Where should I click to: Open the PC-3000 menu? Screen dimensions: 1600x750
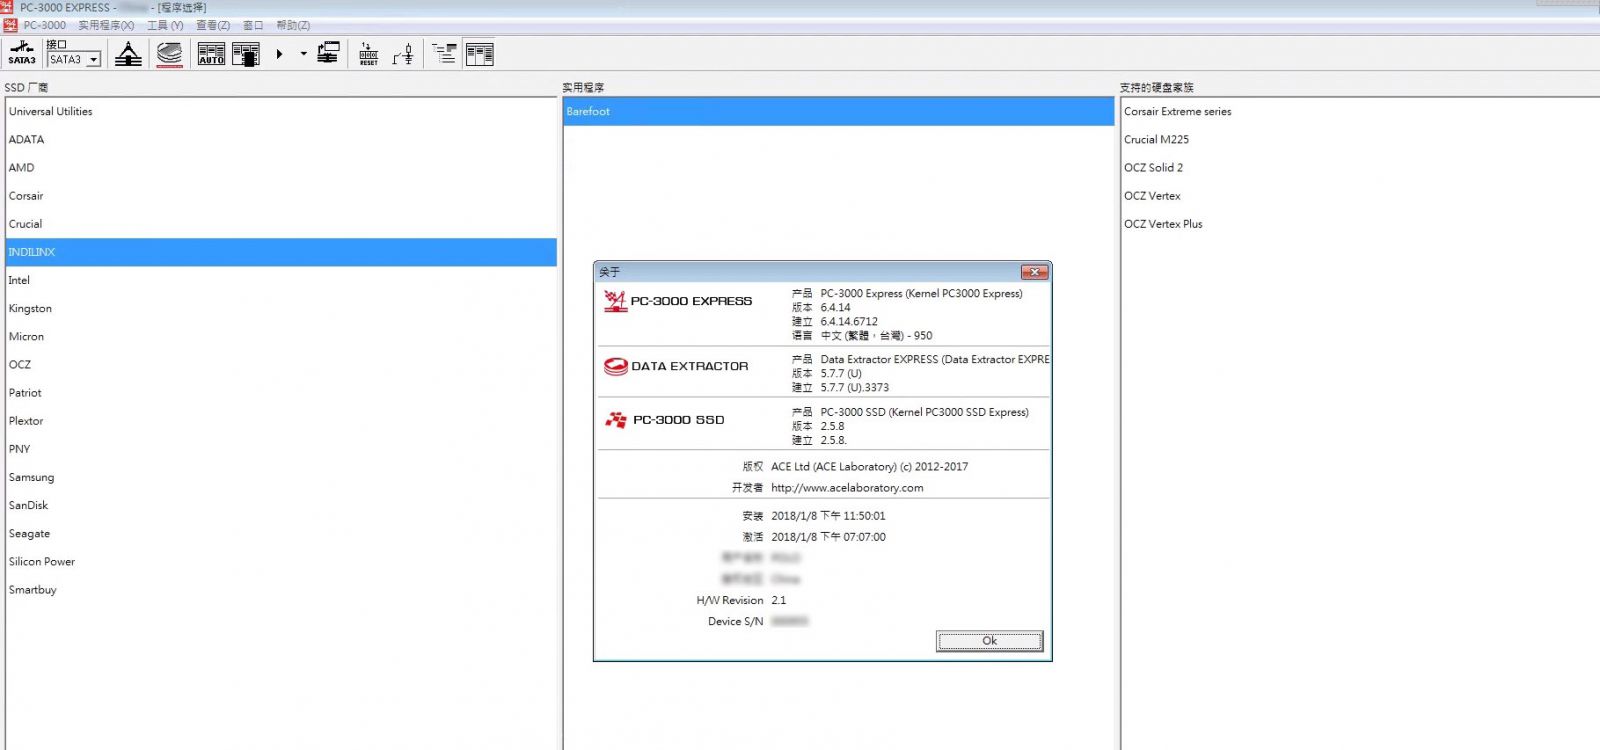tap(45, 25)
